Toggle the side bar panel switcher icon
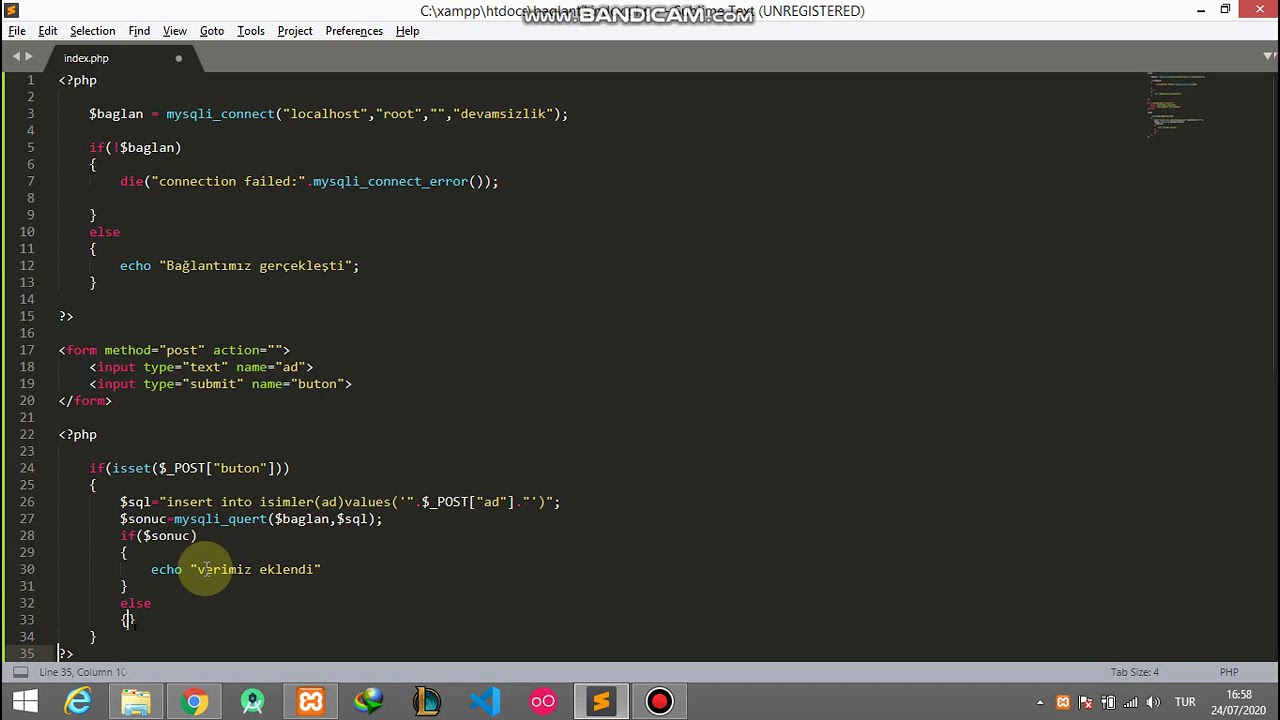 (20, 672)
